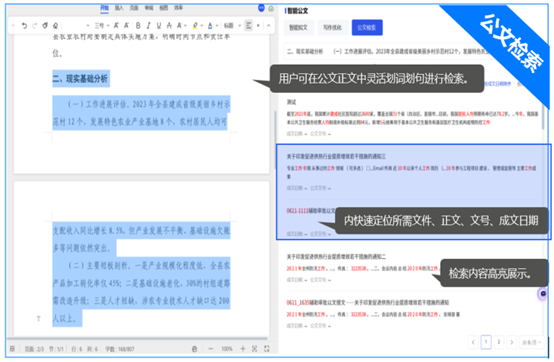Select results page 2
Viewport: 554px width, 362px height.
click(x=499, y=342)
